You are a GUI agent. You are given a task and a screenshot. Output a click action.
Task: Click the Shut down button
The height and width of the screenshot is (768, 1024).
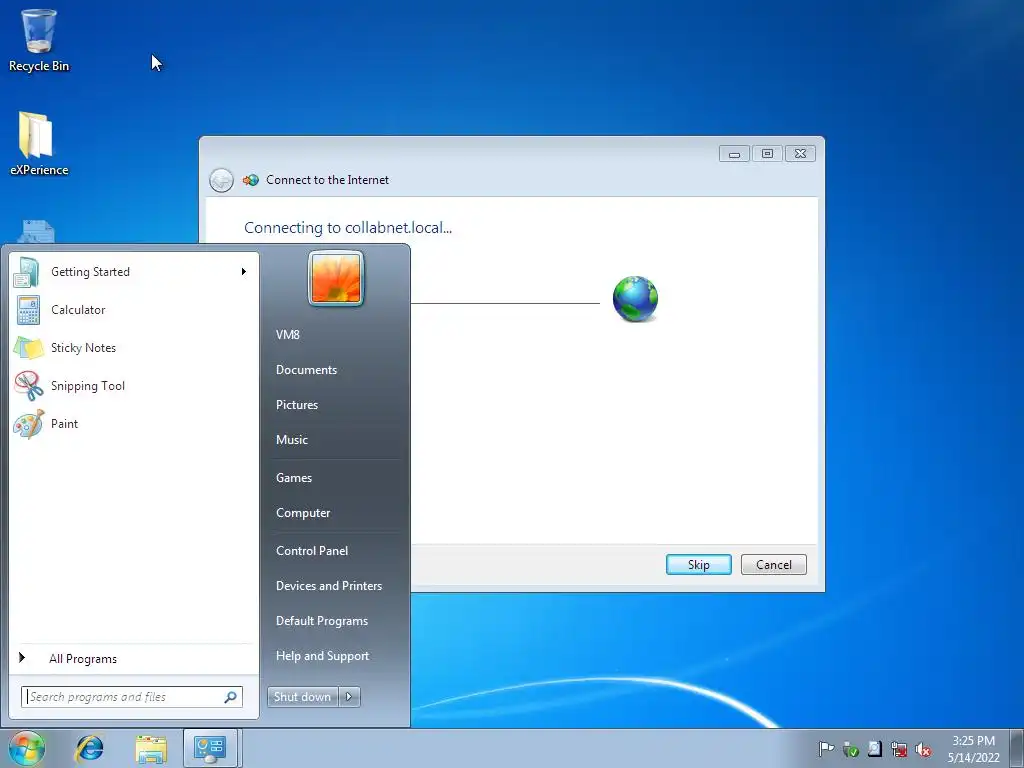click(x=303, y=697)
